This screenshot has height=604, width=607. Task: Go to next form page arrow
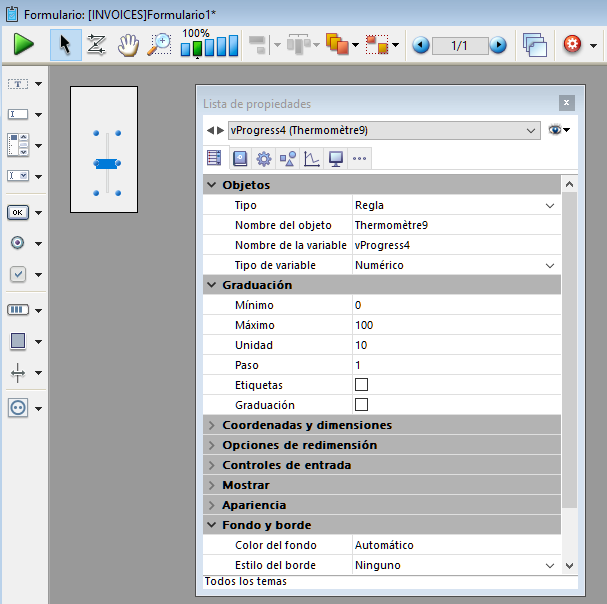[498, 45]
